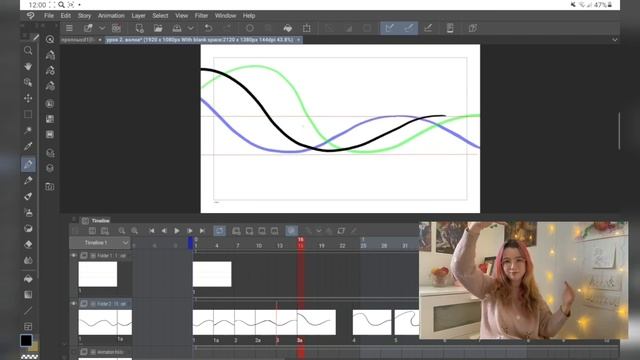The width and height of the screenshot is (640, 360).
Task: Select the Move layer tool
Action: pos(28,98)
